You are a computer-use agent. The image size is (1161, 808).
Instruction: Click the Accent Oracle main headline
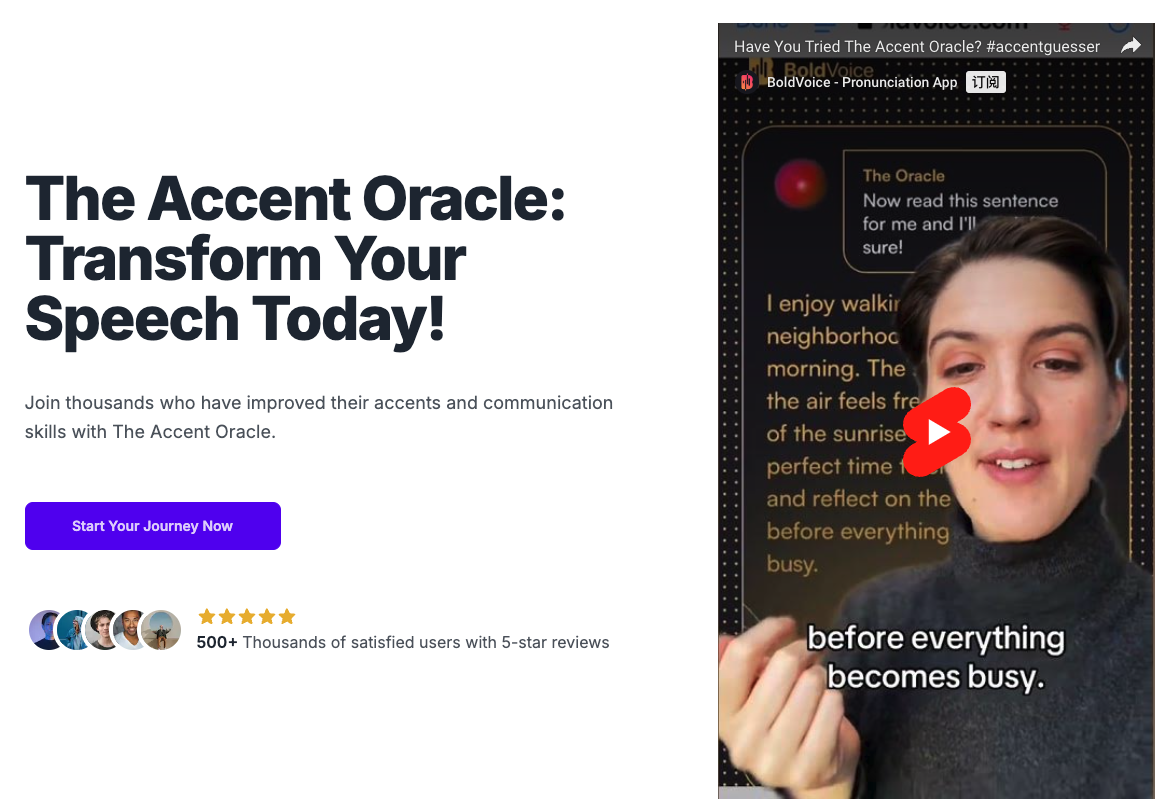point(295,258)
